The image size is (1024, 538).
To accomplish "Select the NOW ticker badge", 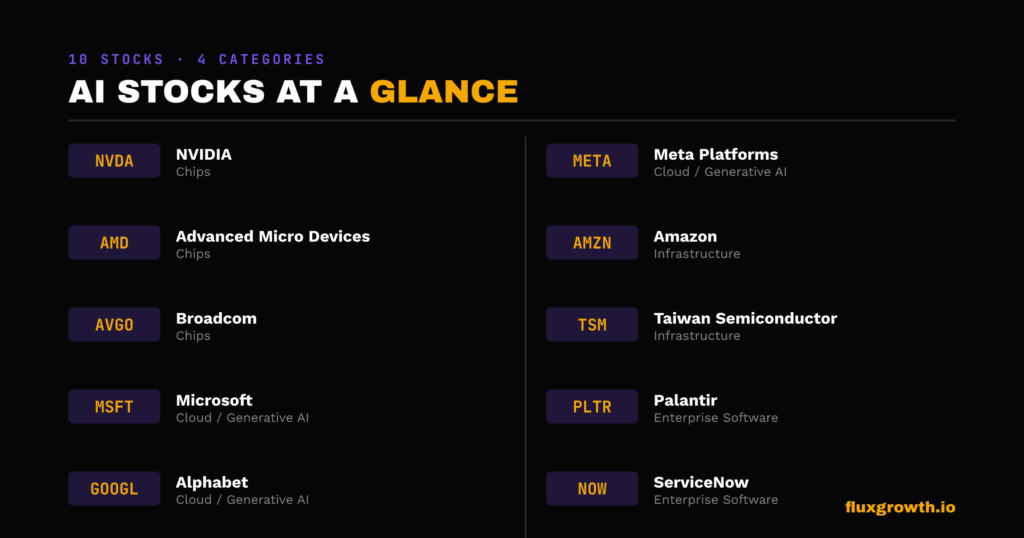I will click(592, 488).
